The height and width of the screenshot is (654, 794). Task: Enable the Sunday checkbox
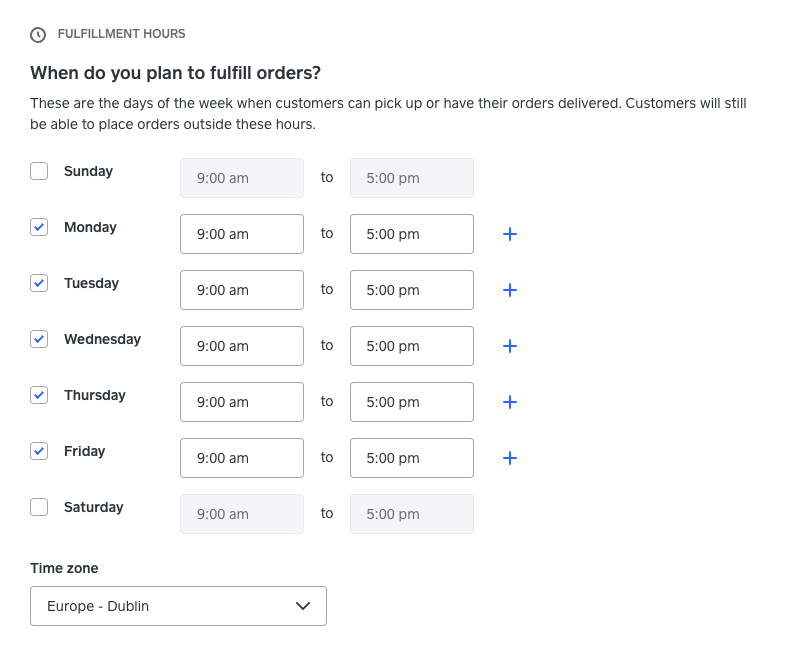[39, 171]
